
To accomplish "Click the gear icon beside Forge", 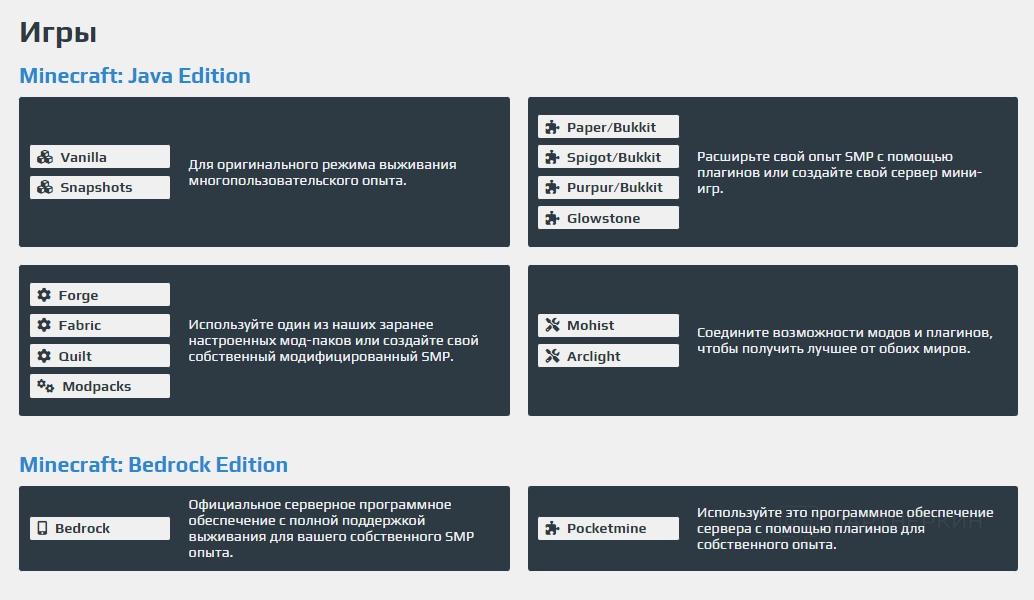I will (44, 295).
